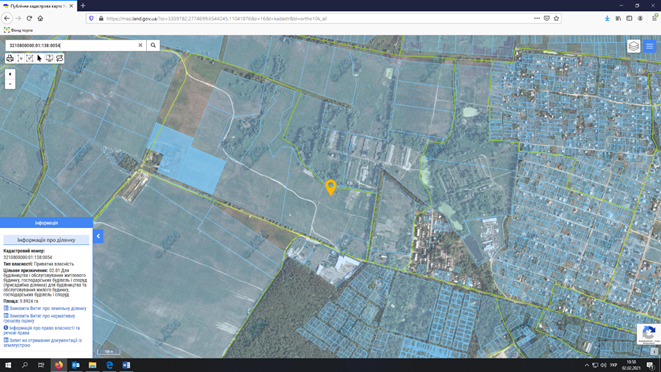The height and width of the screenshot is (372, 661).
Task: Bookmark this page with star icon
Action: [x=556, y=18]
